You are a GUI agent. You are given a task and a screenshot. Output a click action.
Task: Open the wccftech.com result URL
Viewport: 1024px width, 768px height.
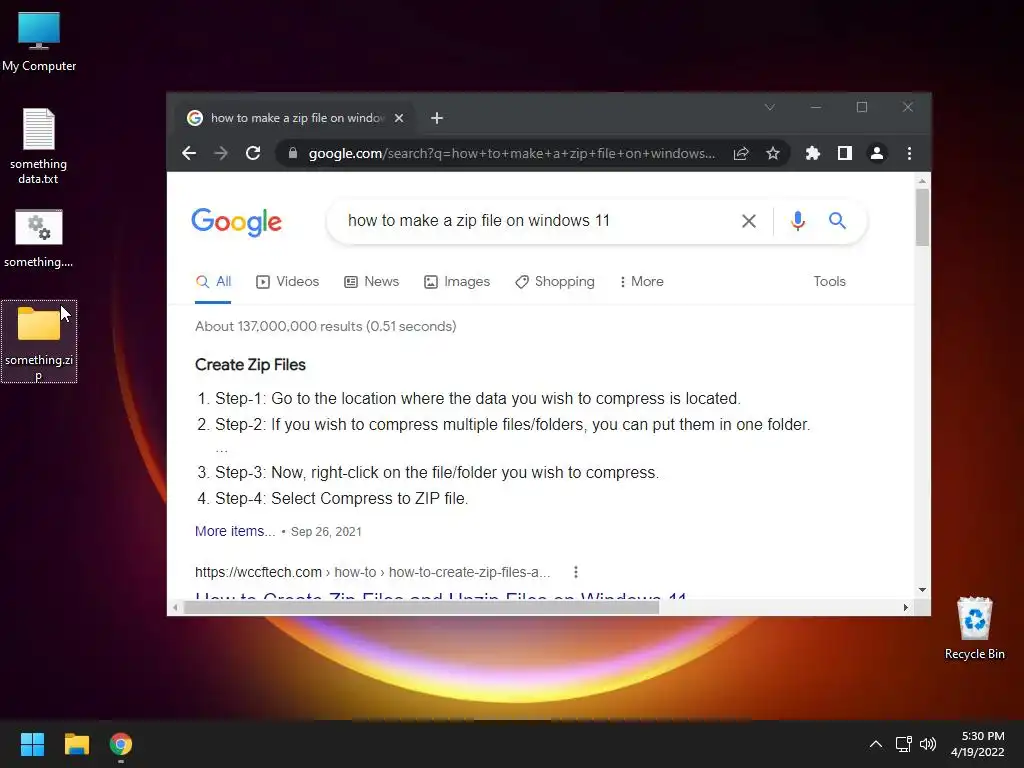click(372, 572)
